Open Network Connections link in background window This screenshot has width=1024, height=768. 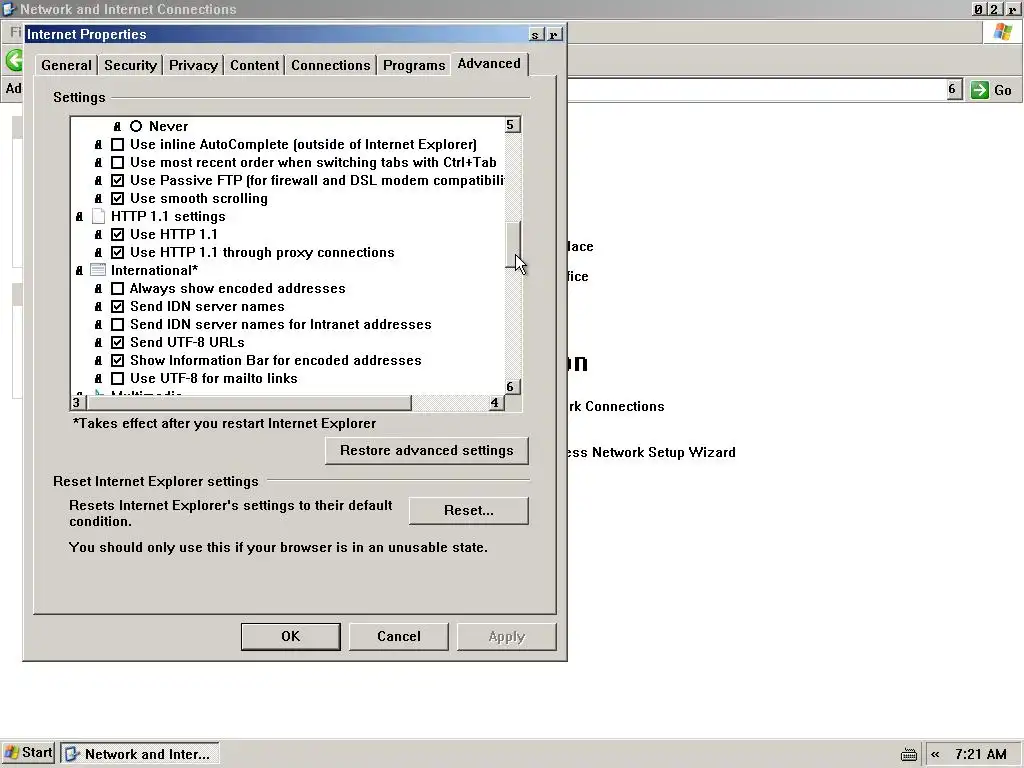pos(616,406)
